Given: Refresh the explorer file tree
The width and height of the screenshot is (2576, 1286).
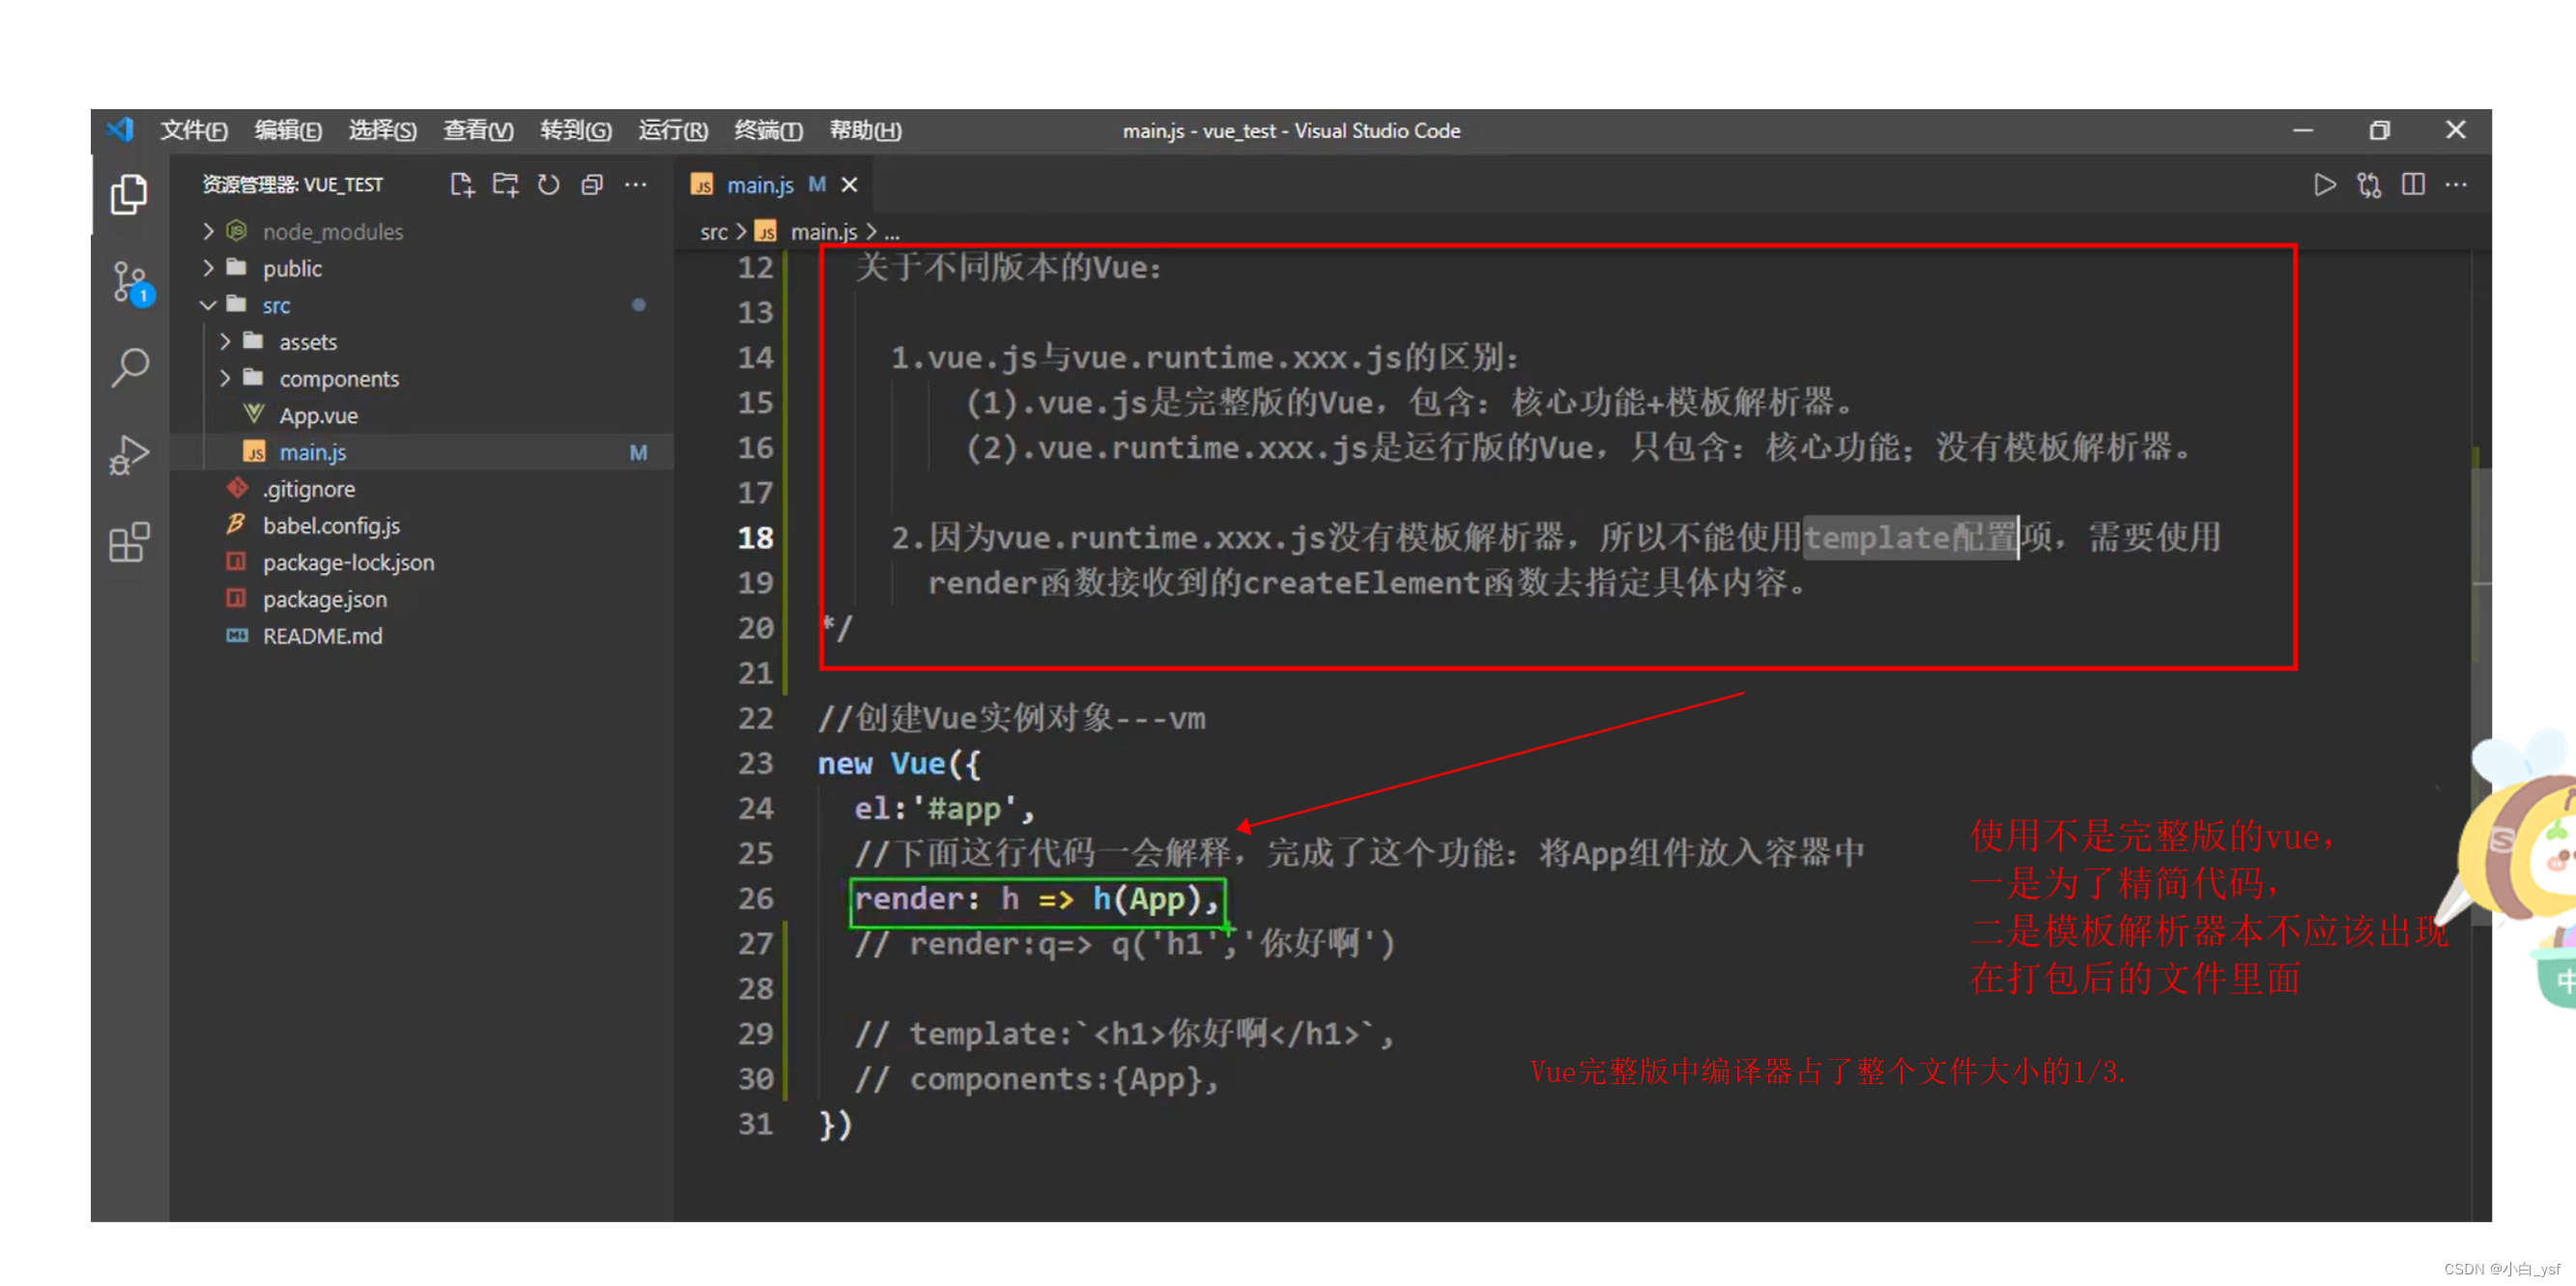Looking at the screenshot, I should (x=548, y=184).
